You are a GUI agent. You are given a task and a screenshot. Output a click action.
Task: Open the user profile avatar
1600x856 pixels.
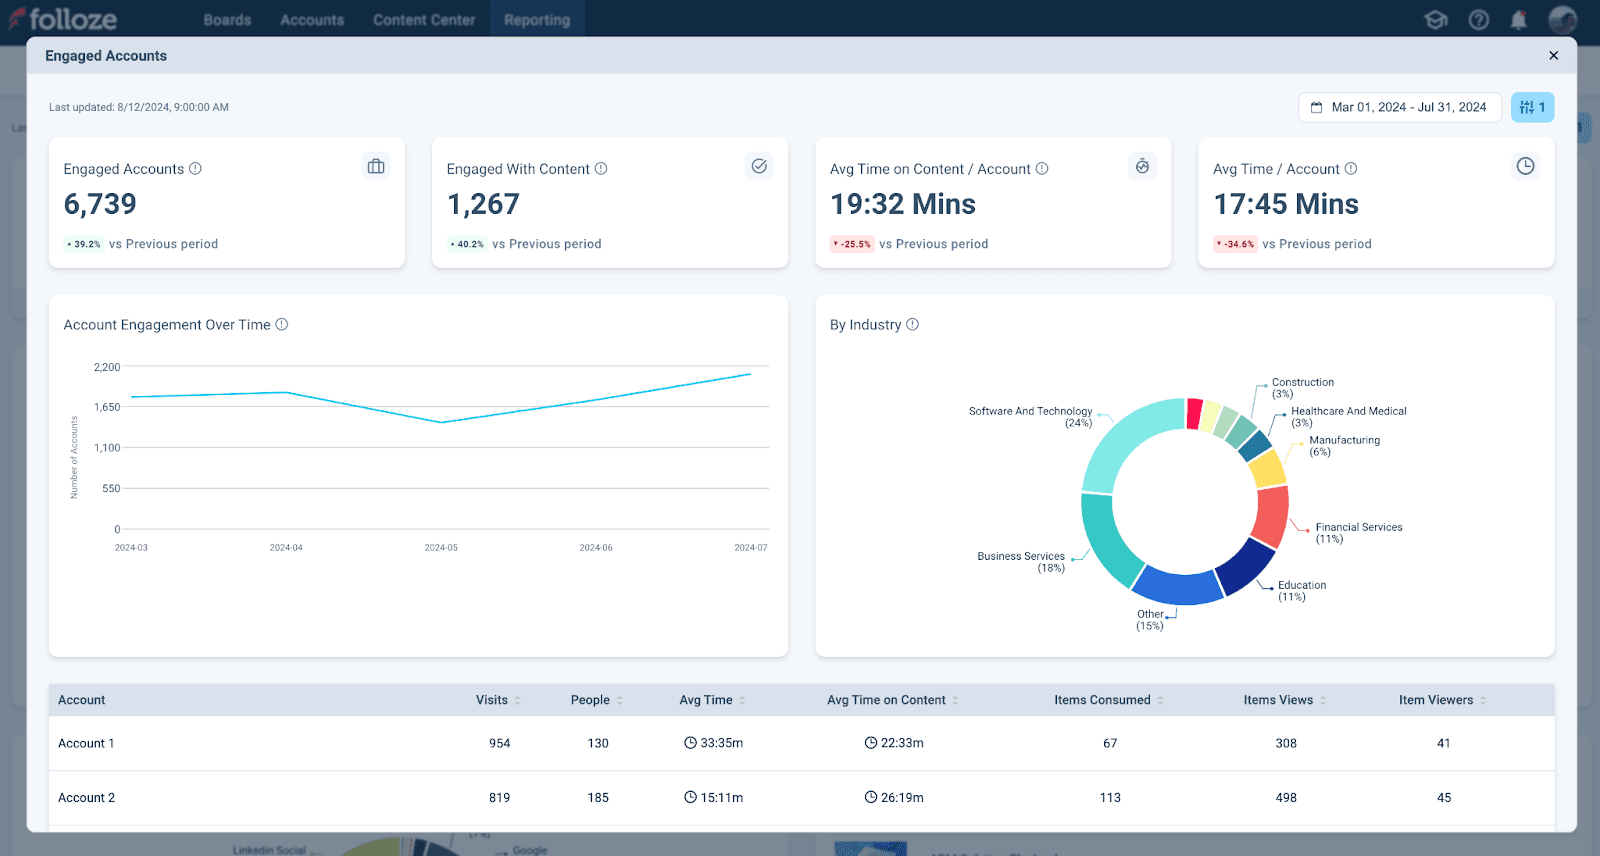point(1562,20)
